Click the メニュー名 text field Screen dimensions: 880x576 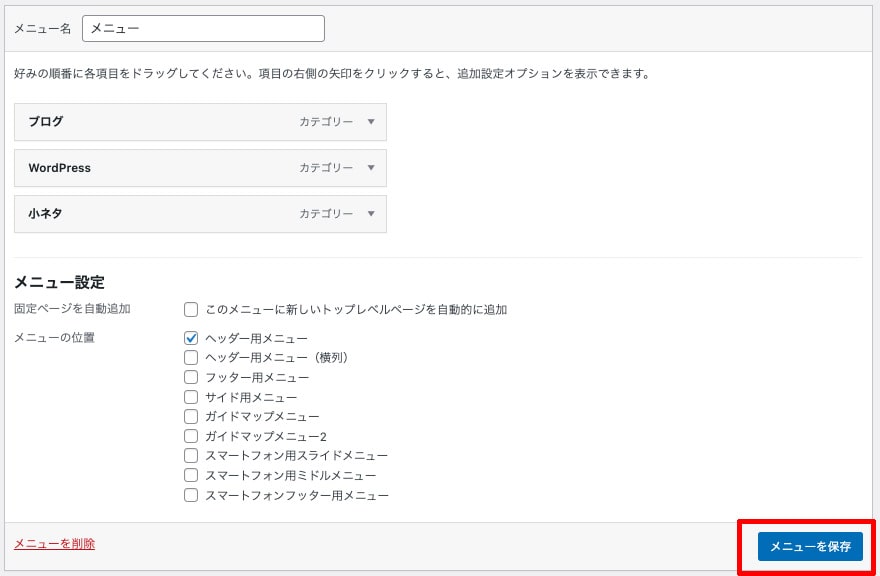203,29
